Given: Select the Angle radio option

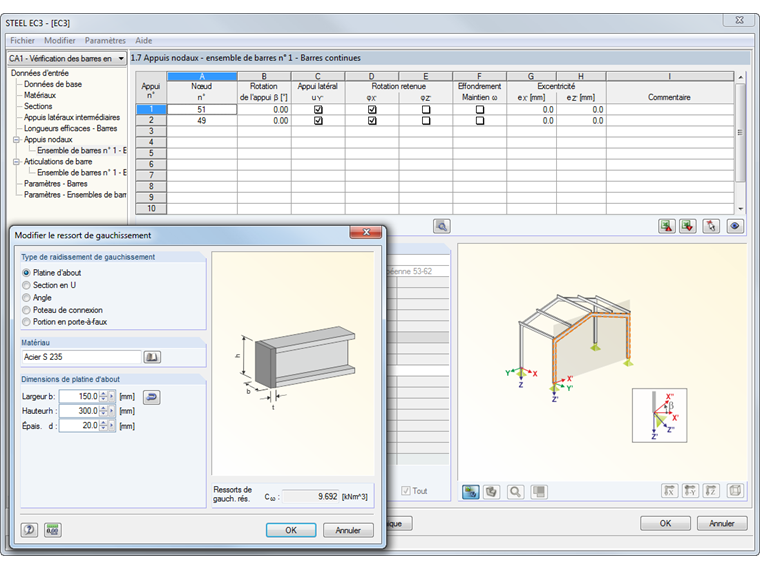Looking at the screenshot, I should point(26,298).
